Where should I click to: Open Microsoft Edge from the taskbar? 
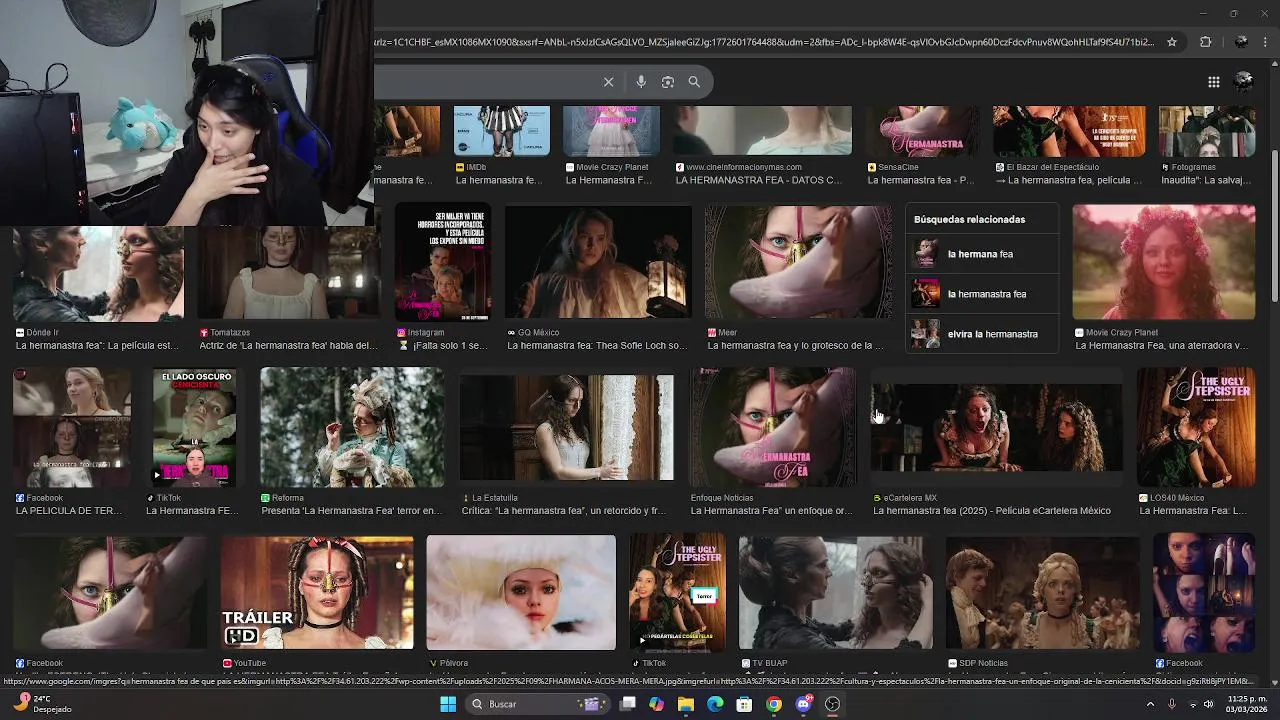pos(715,704)
